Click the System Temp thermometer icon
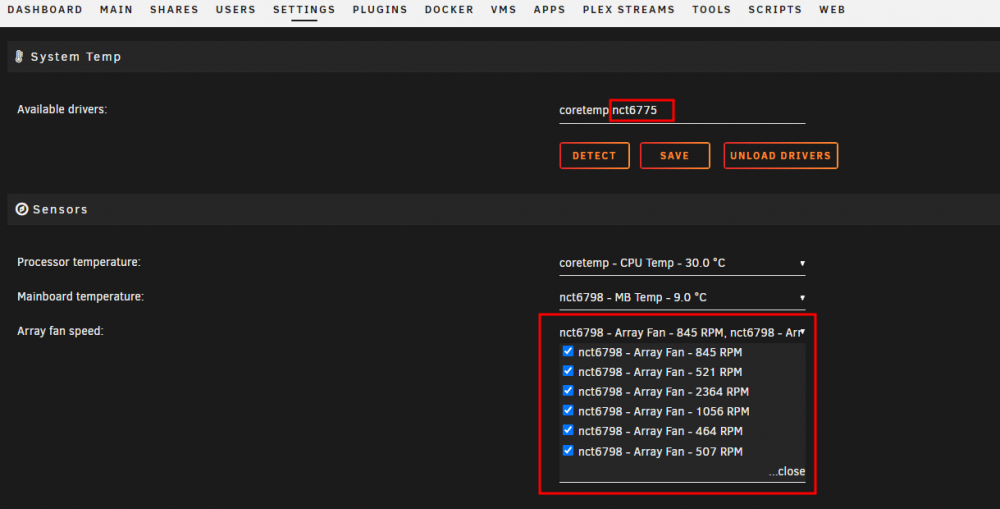 click(x=19, y=57)
